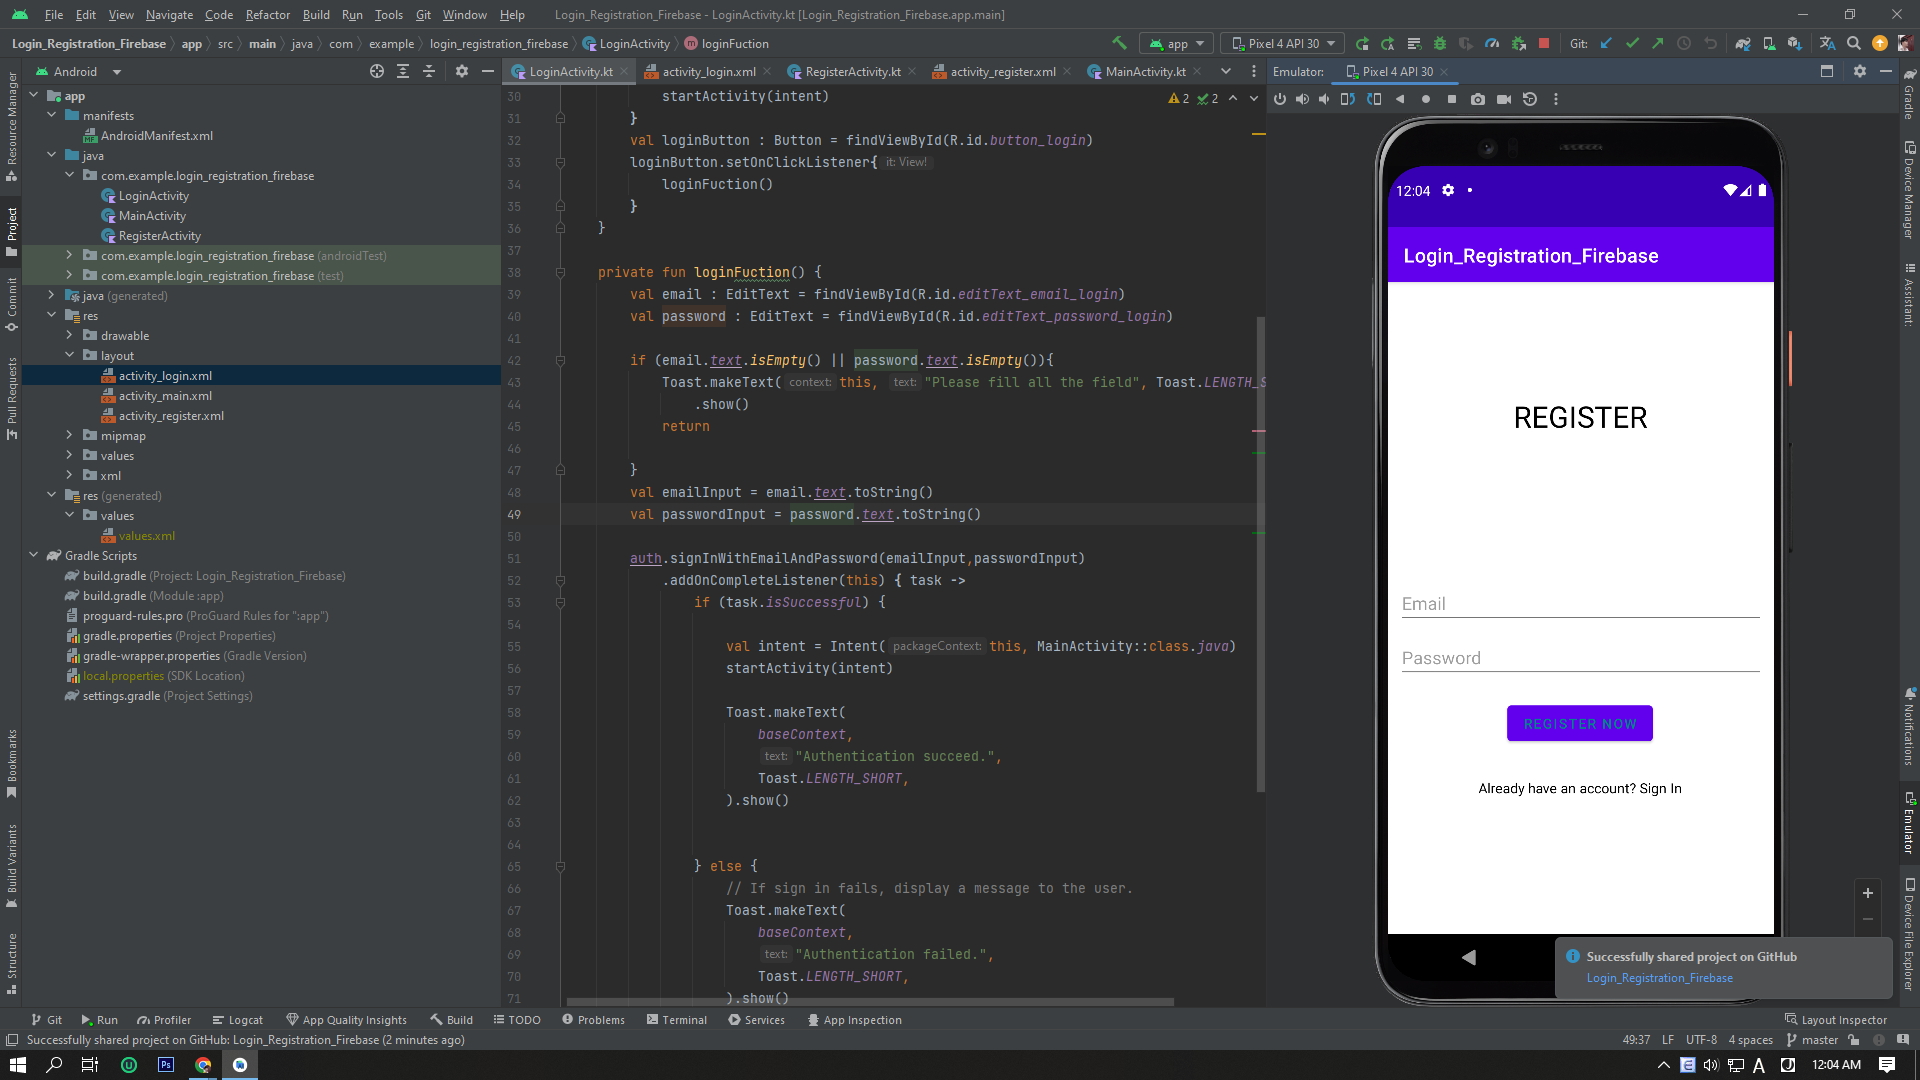Click the Make Project hammer icon
Screen dimensions: 1920x1080
point(1119,43)
